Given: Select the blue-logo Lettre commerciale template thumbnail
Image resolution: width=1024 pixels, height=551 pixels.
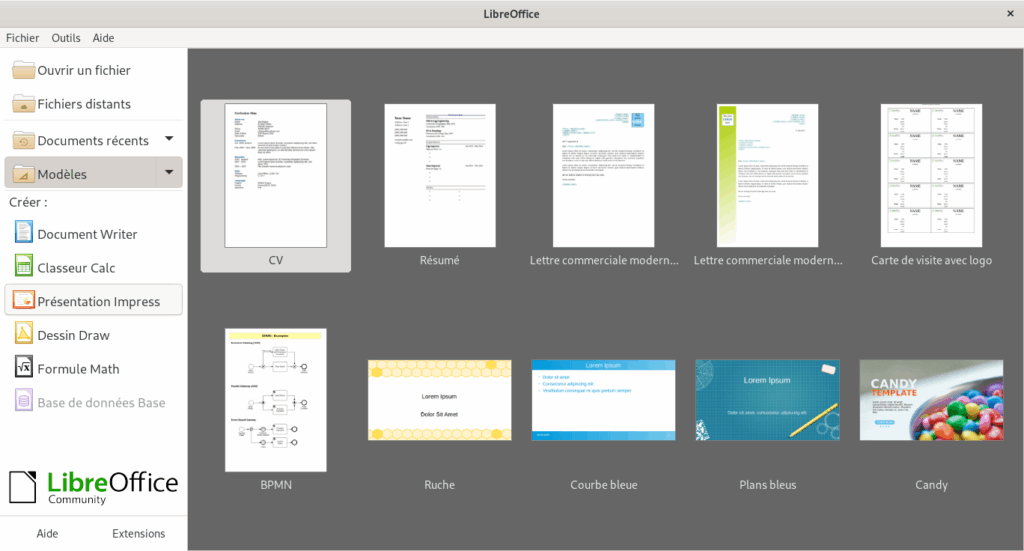Looking at the screenshot, I should tap(603, 176).
